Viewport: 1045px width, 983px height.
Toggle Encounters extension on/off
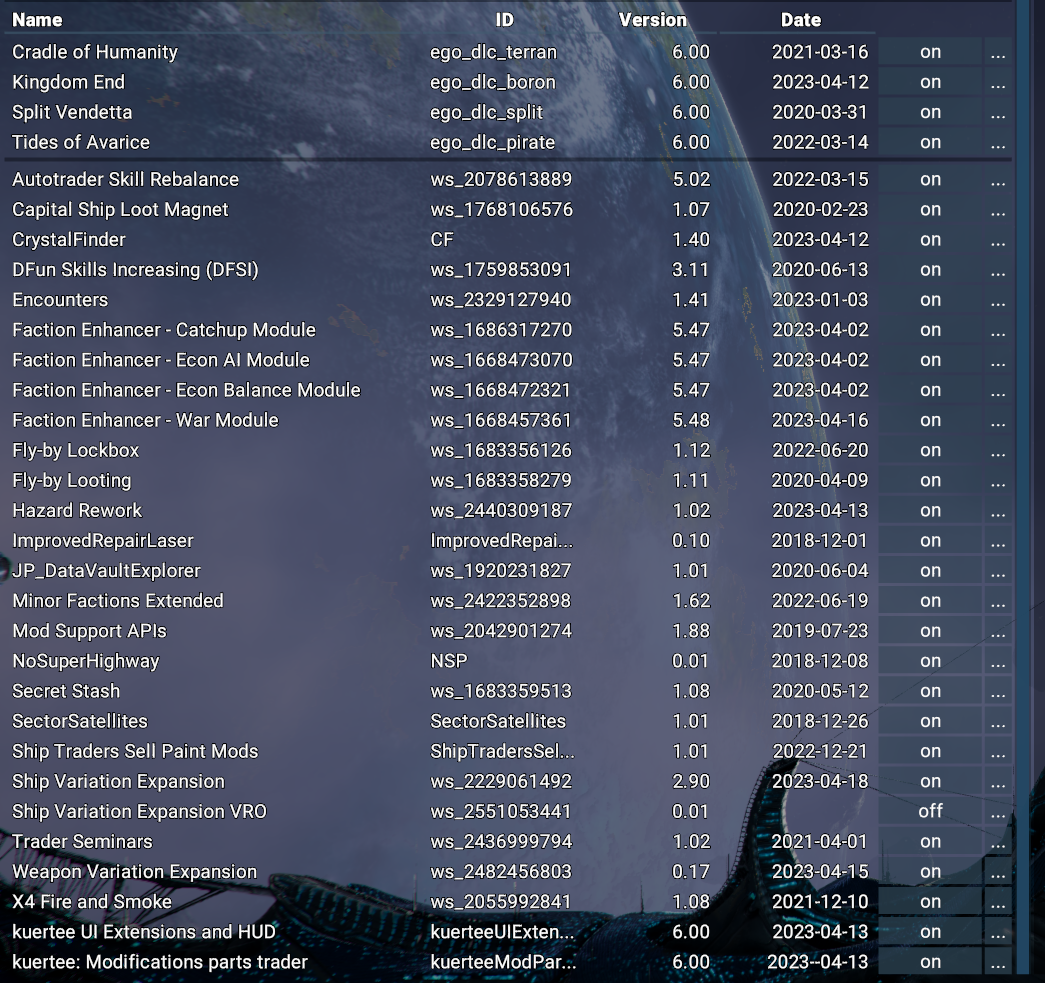click(930, 300)
